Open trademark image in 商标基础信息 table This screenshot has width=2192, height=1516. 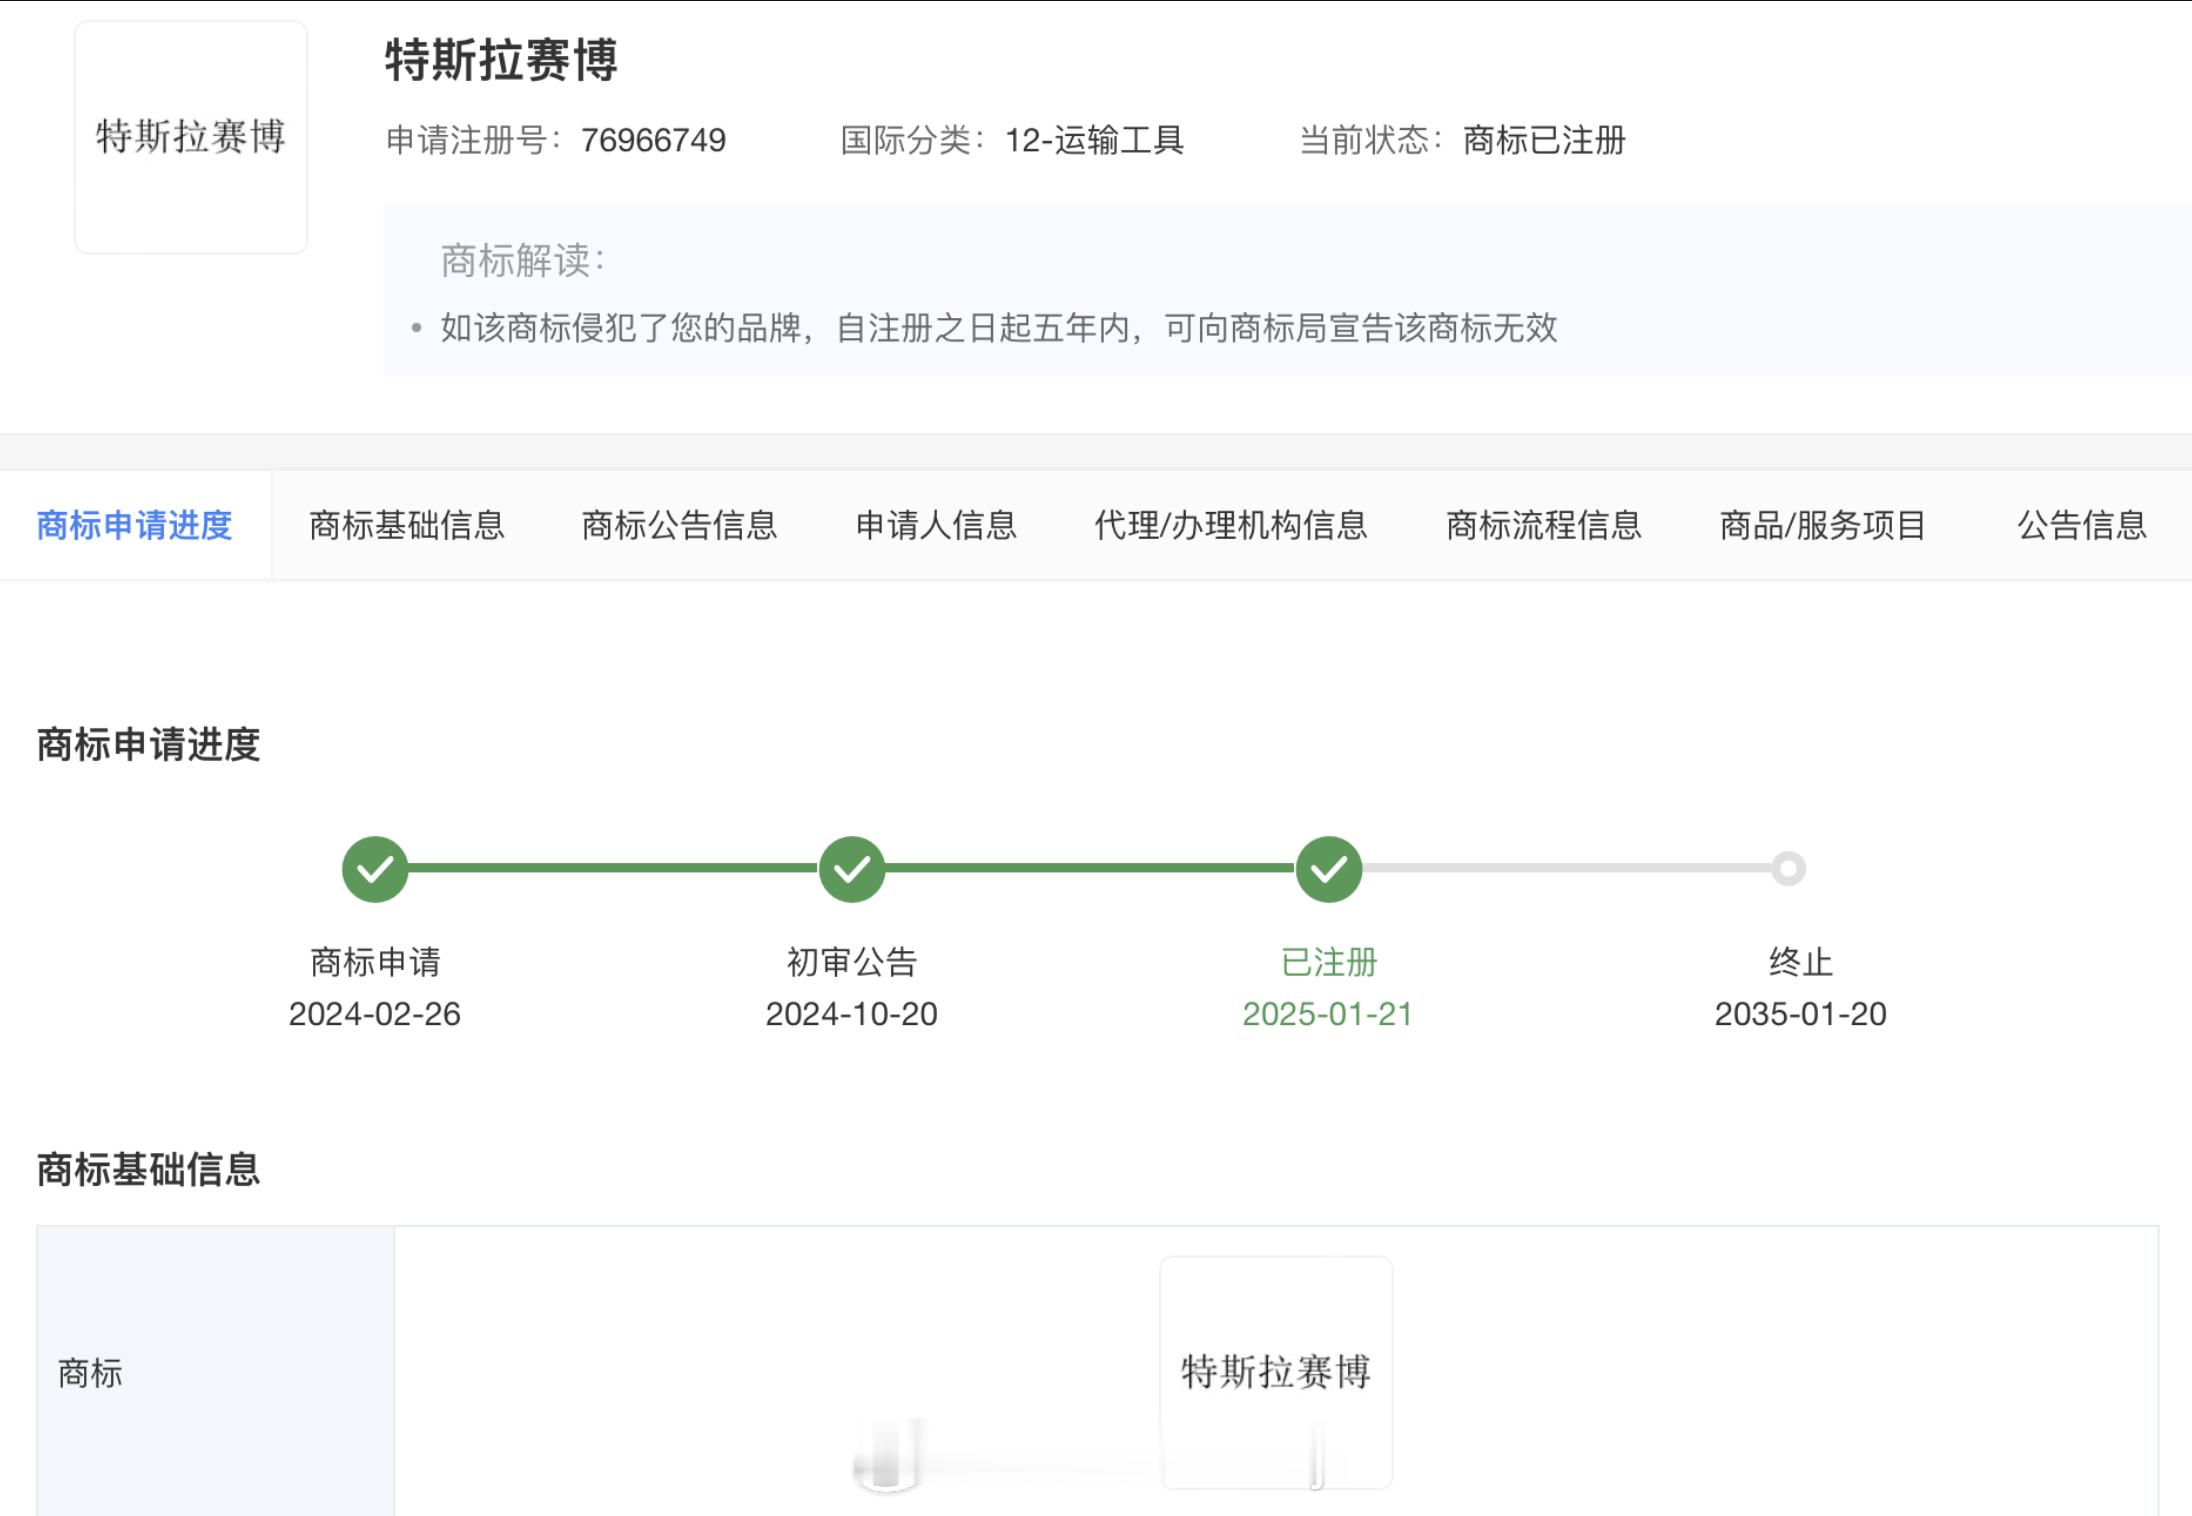1276,1372
